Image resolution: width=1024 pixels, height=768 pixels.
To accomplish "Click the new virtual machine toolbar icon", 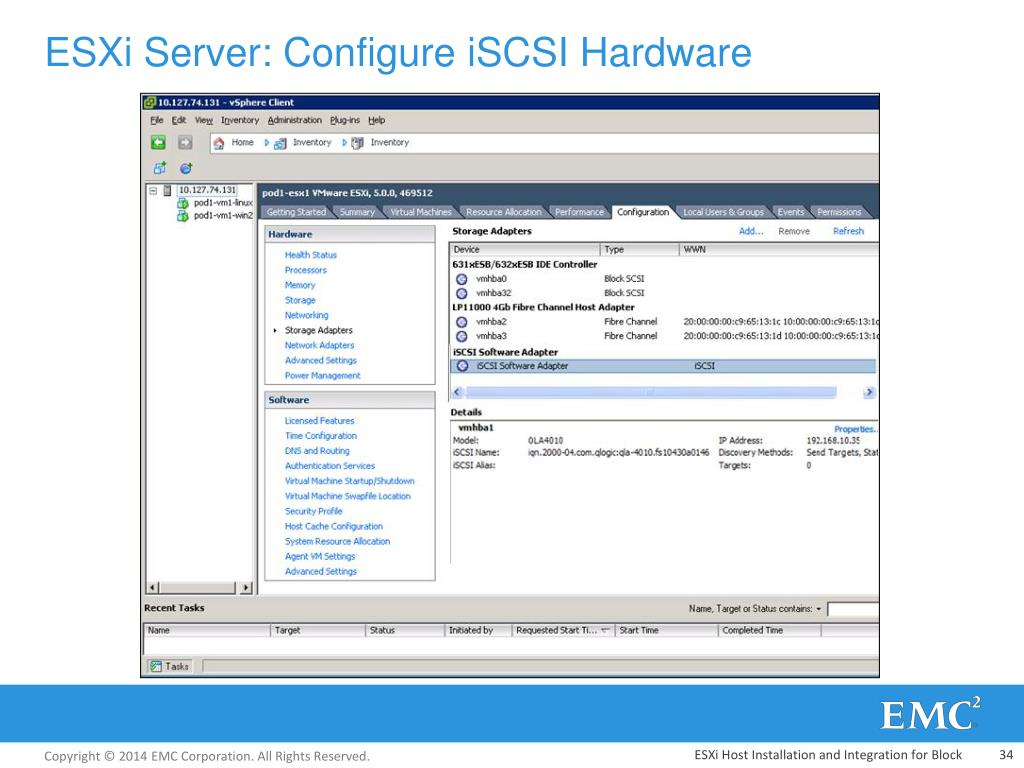I will 160,168.
